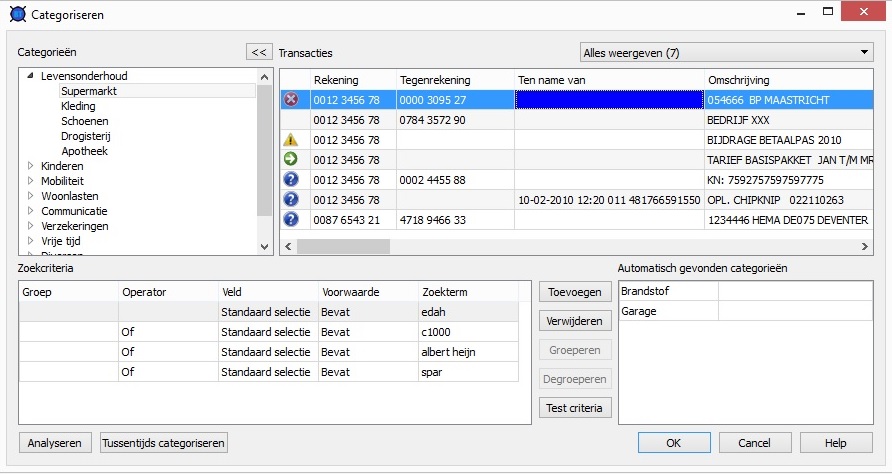The image size is (892, 474).
Task: Click the Analyseren button
Action: point(56,443)
